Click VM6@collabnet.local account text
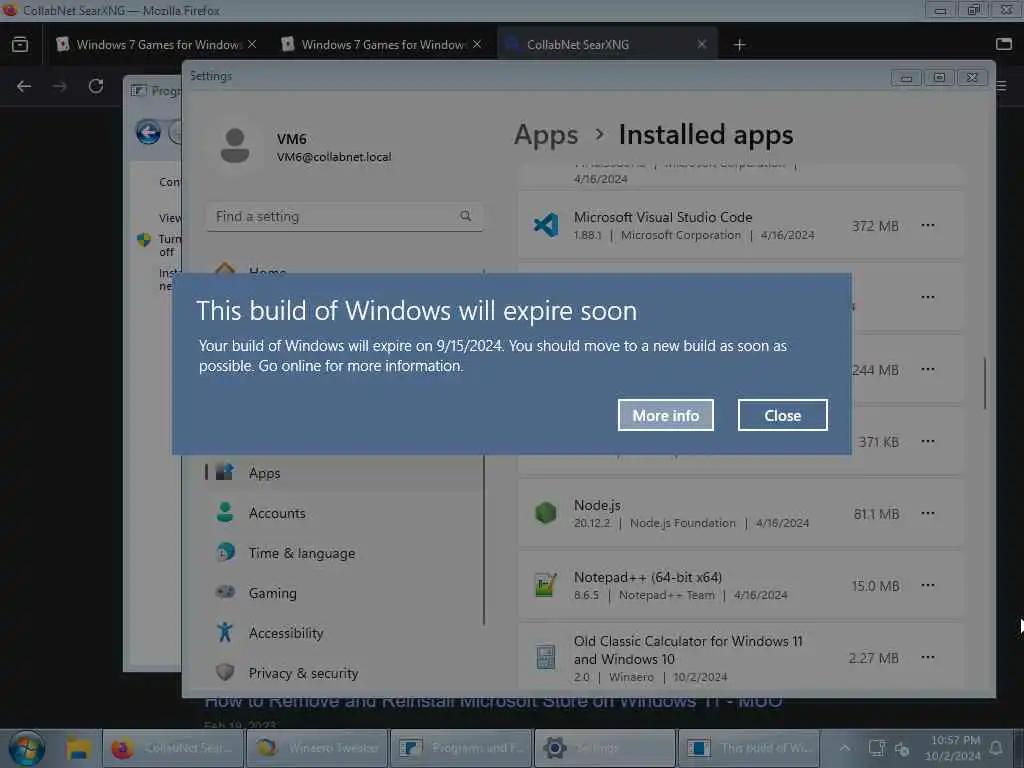Image resolution: width=1024 pixels, height=768 pixels. tap(334, 157)
